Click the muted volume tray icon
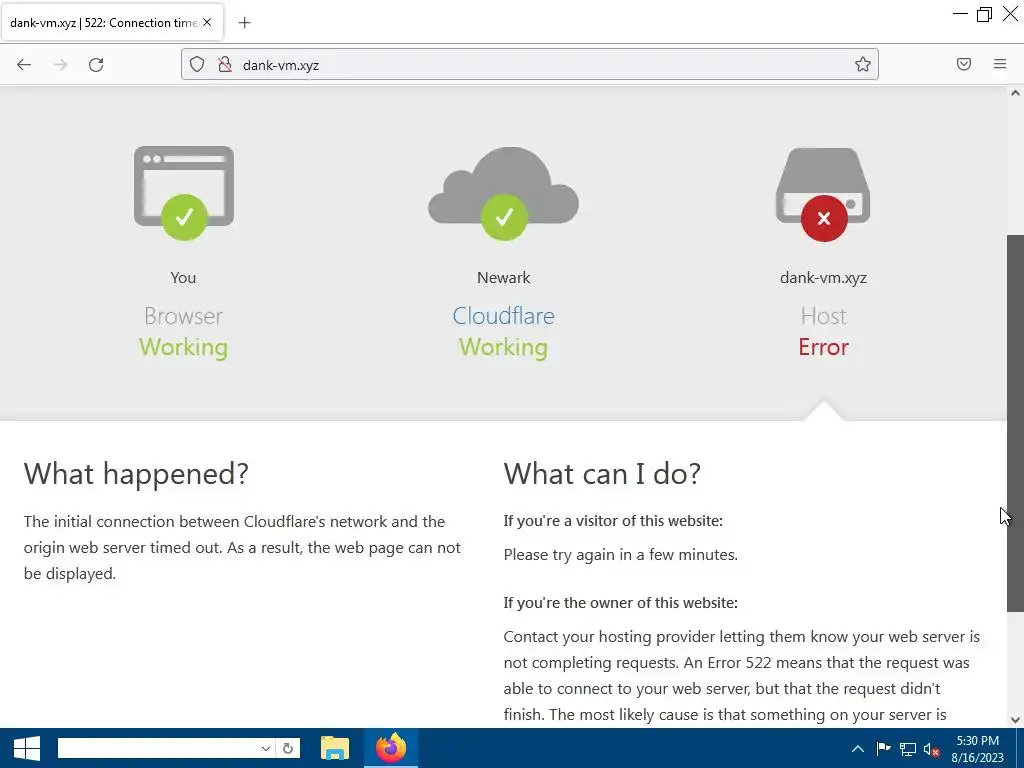1024x768 pixels. 932,749
